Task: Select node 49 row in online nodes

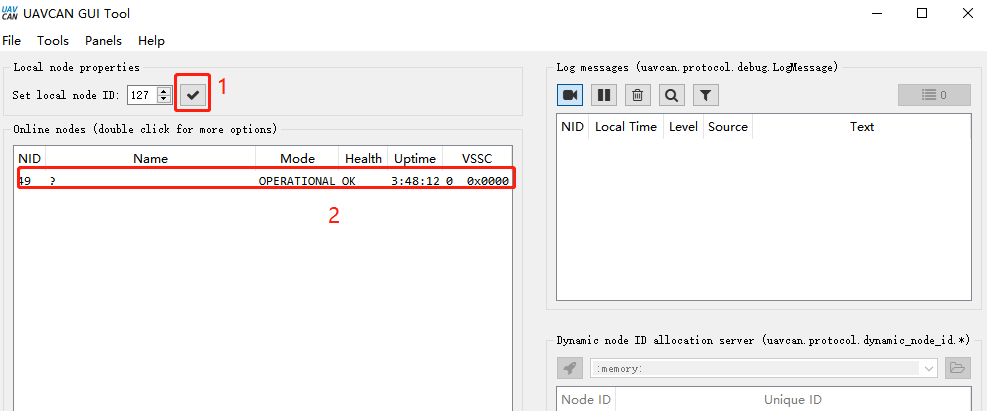Action: click(x=264, y=181)
